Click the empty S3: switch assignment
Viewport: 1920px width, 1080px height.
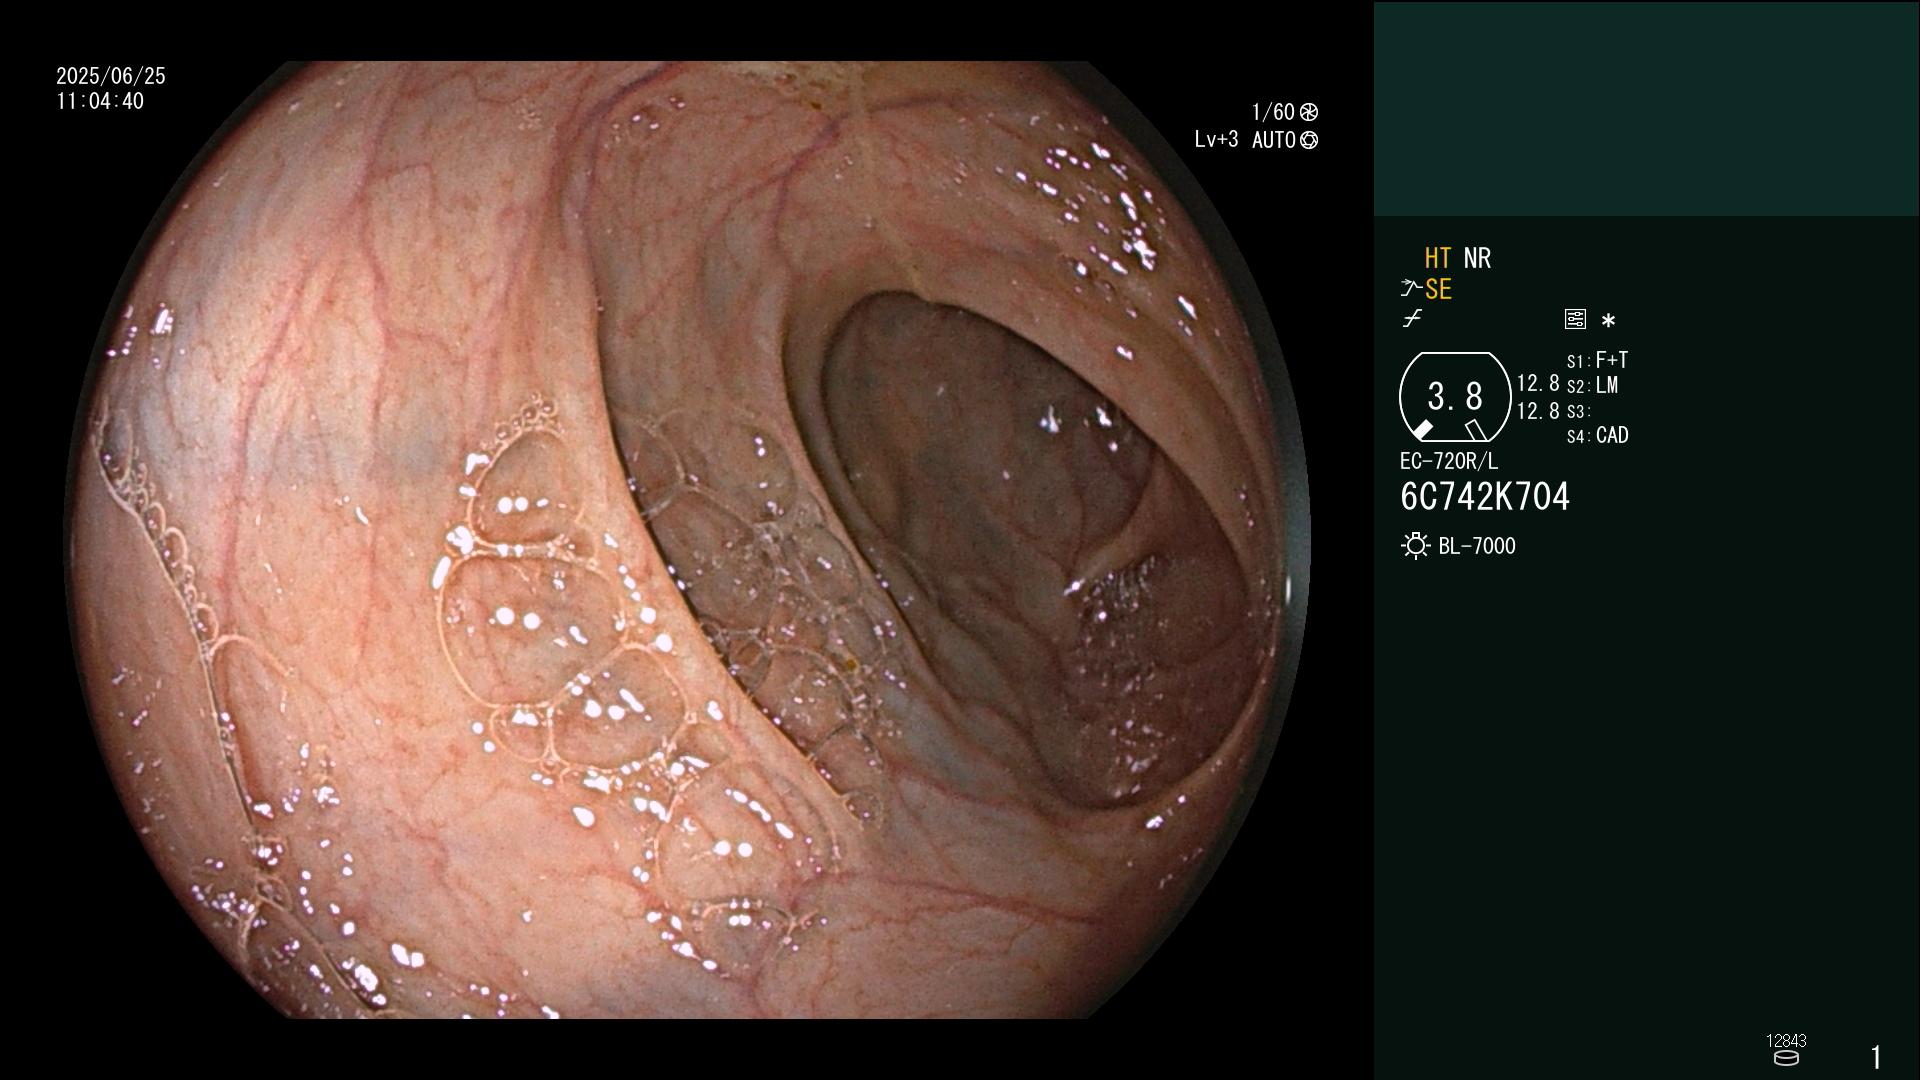point(1578,411)
